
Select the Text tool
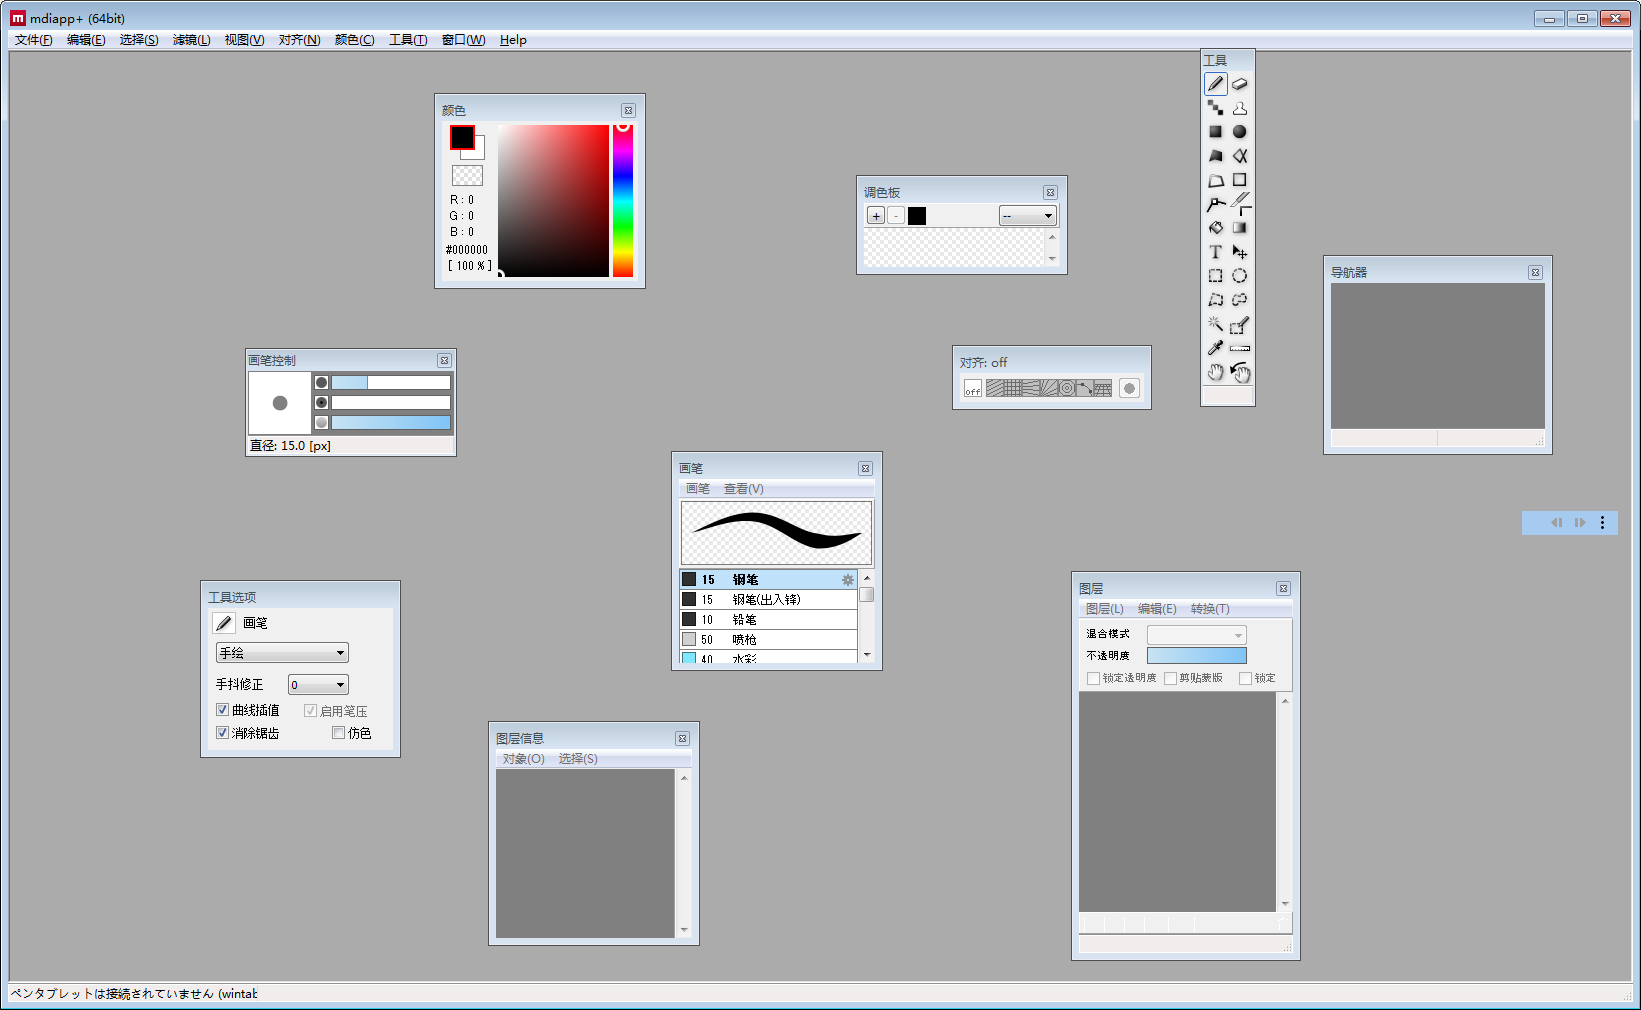coord(1215,252)
